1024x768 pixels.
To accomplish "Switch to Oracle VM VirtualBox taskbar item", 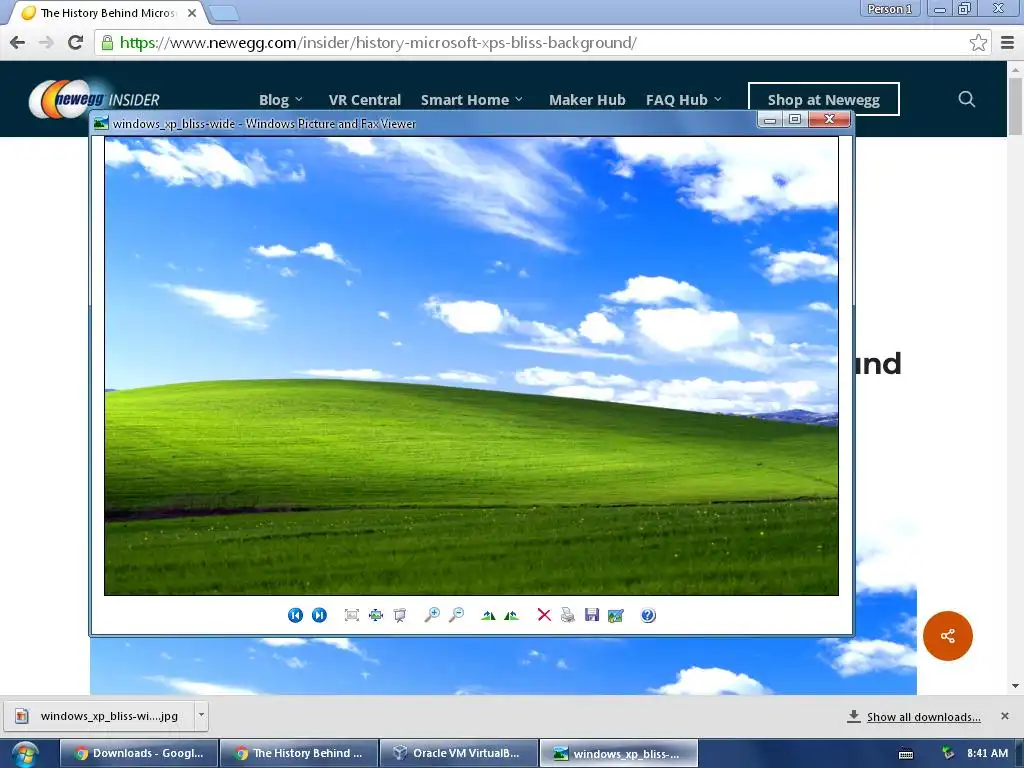I will 458,754.
